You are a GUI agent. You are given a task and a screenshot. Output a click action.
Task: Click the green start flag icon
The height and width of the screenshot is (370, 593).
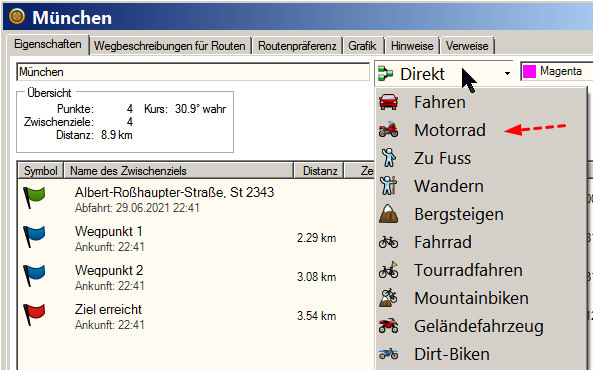click(x=34, y=197)
